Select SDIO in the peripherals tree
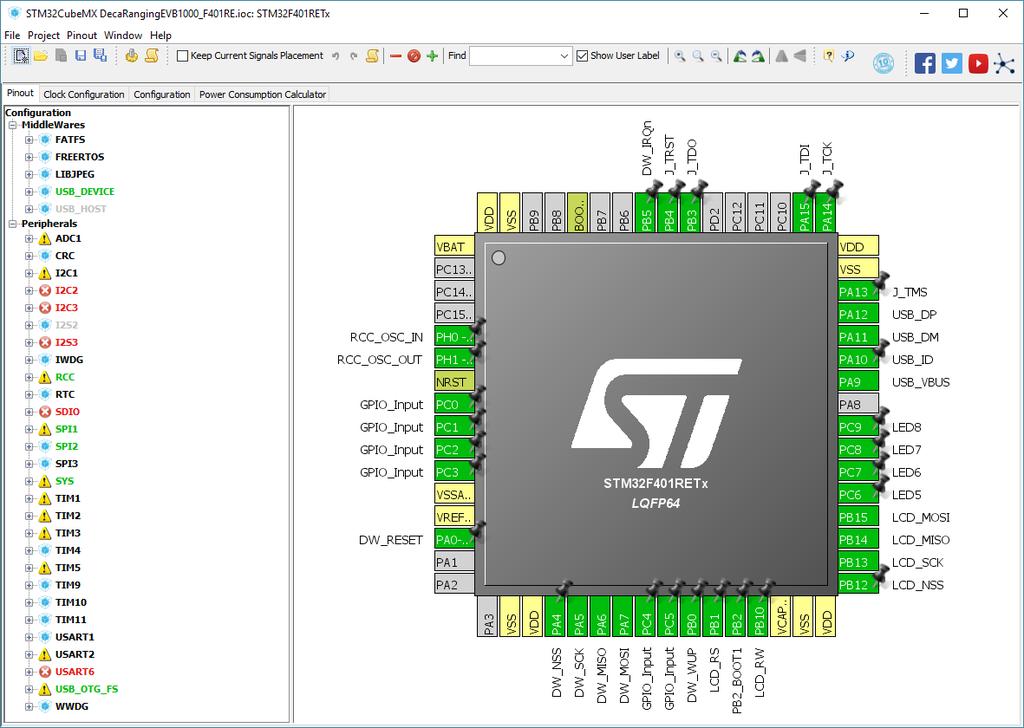 [x=67, y=412]
